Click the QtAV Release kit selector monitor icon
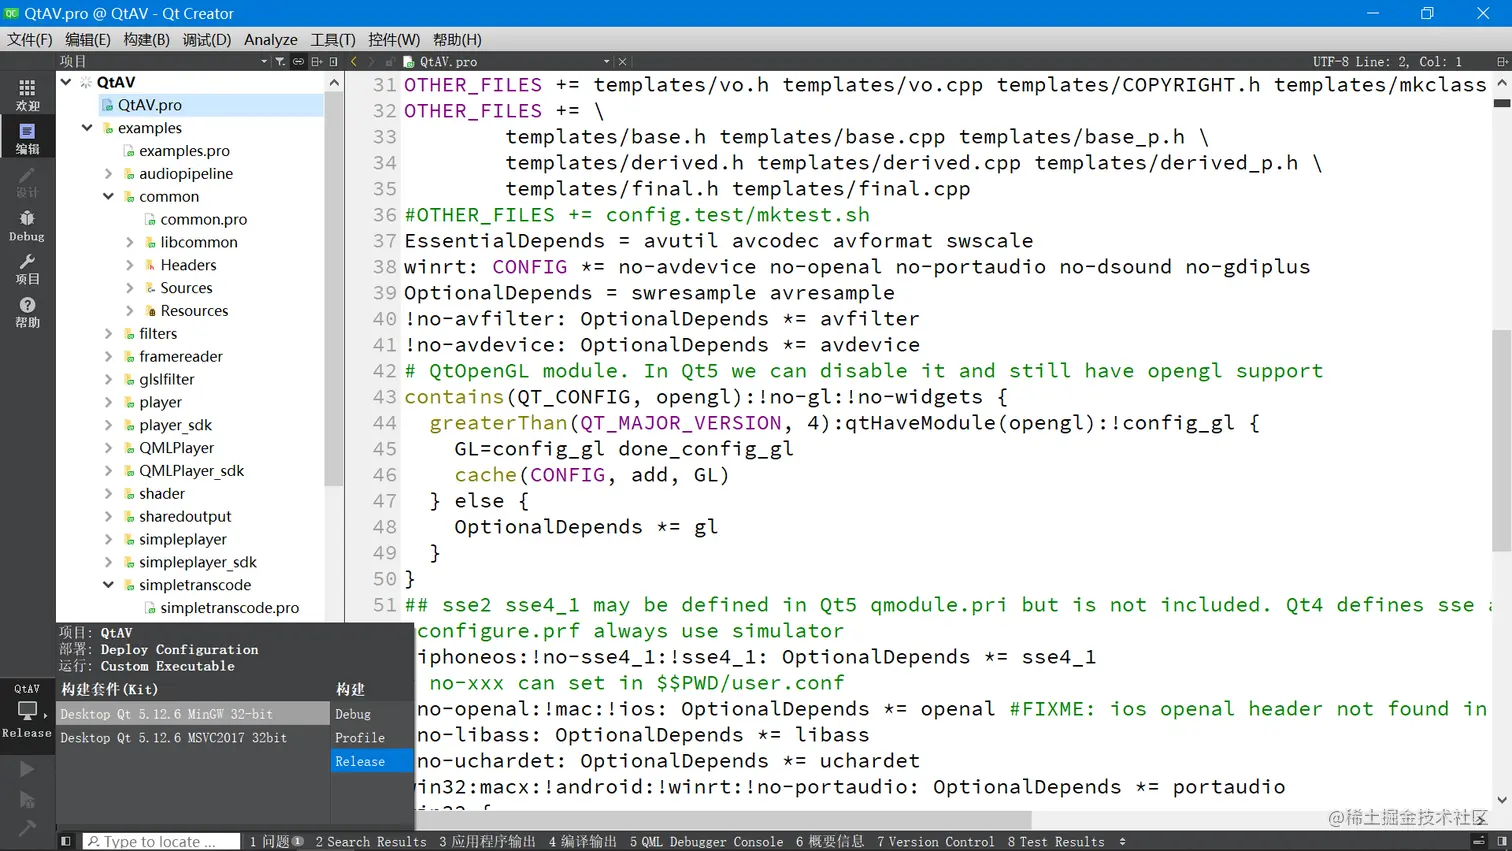 (x=27, y=711)
